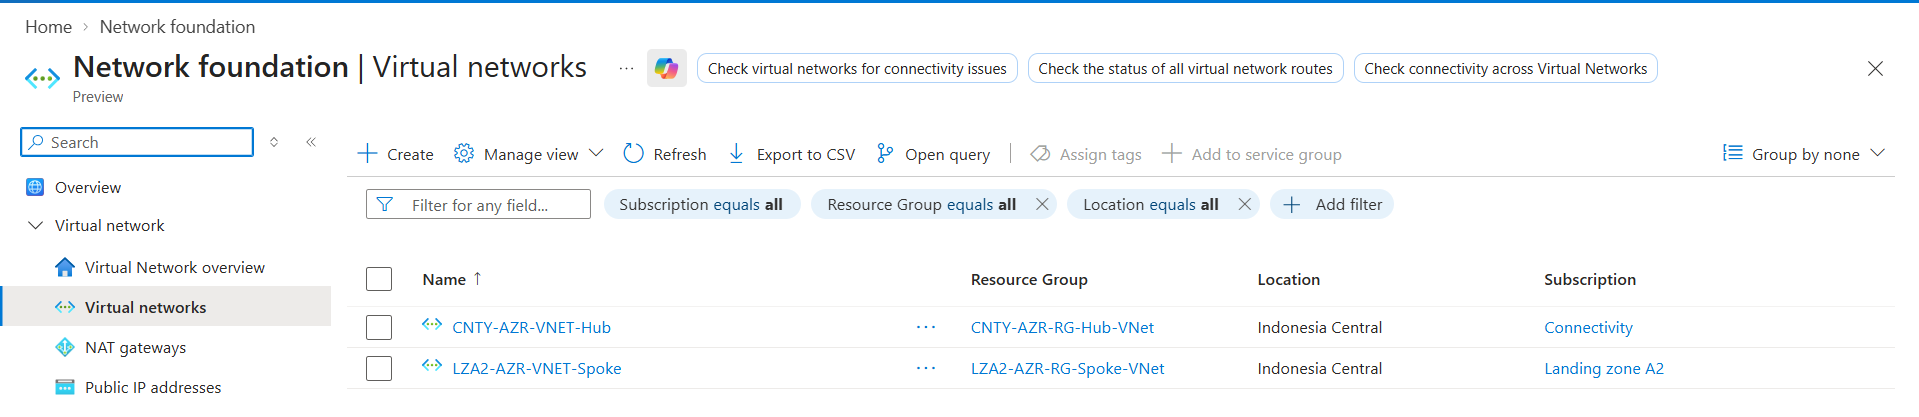1919x417 pixels.
Task: Open Public IP addresses menu item
Action: coord(153,388)
